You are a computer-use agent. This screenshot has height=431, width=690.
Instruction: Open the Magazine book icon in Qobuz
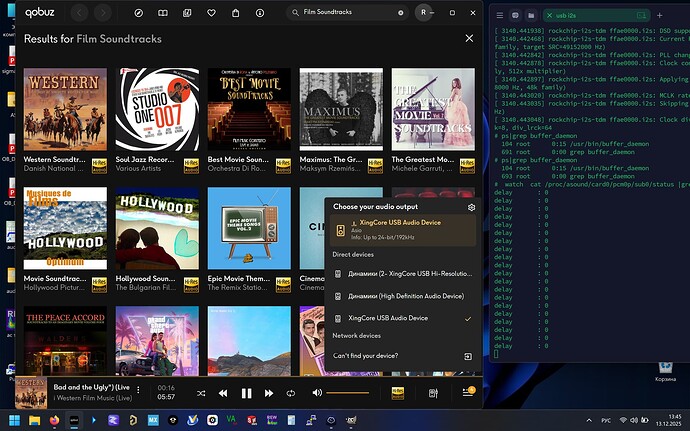163,13
